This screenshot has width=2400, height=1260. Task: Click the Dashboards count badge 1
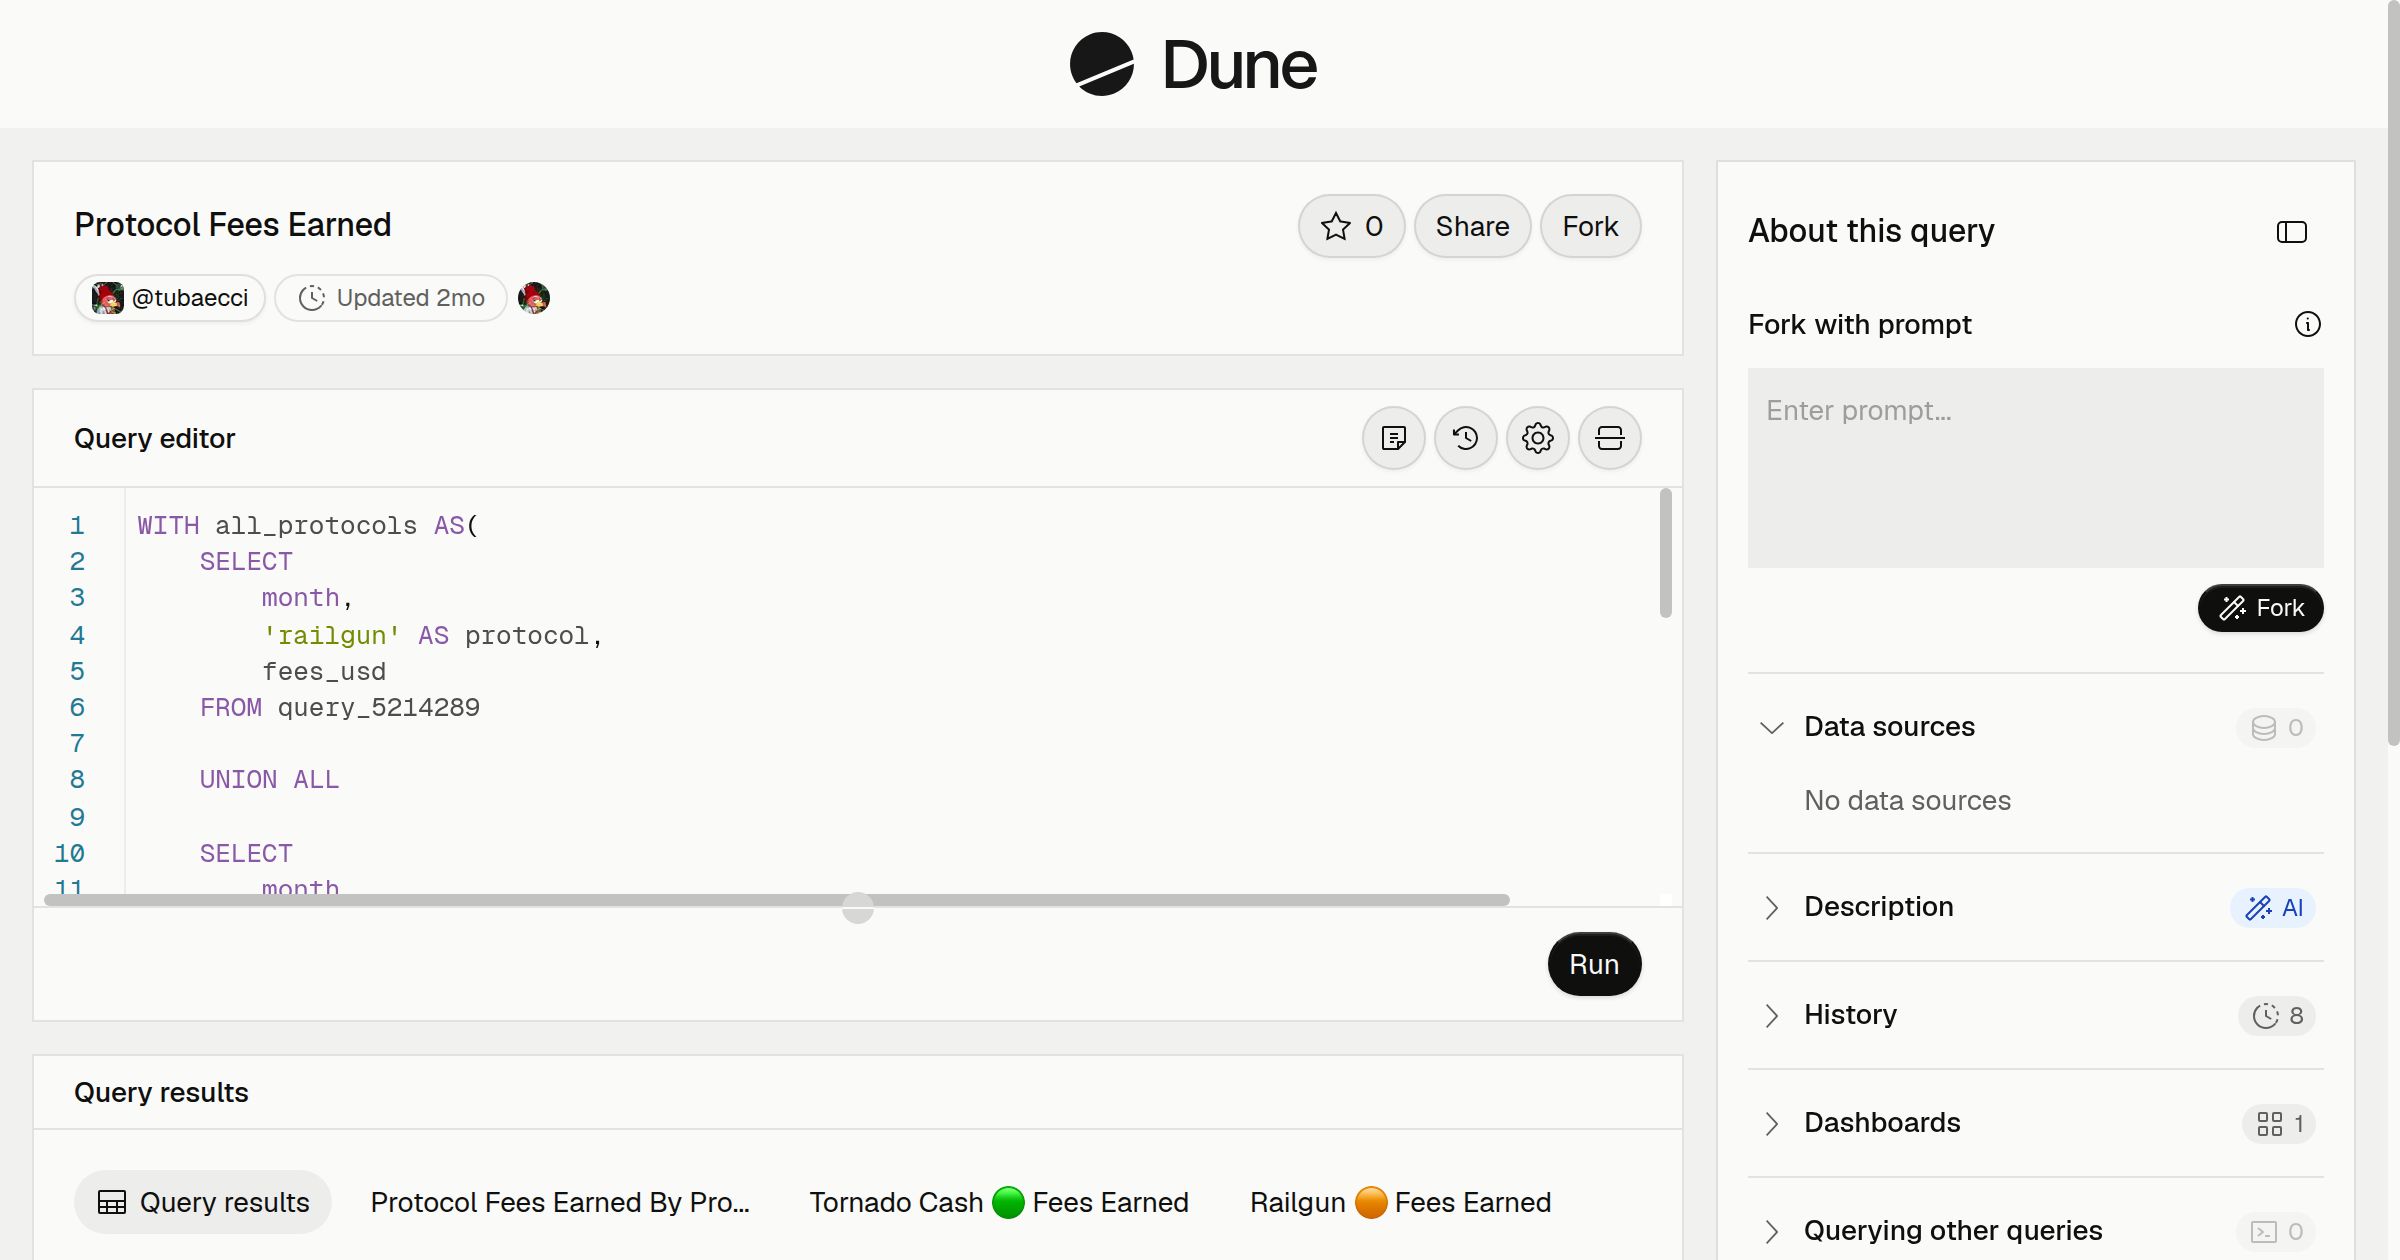click(x=2280, y=1124)
